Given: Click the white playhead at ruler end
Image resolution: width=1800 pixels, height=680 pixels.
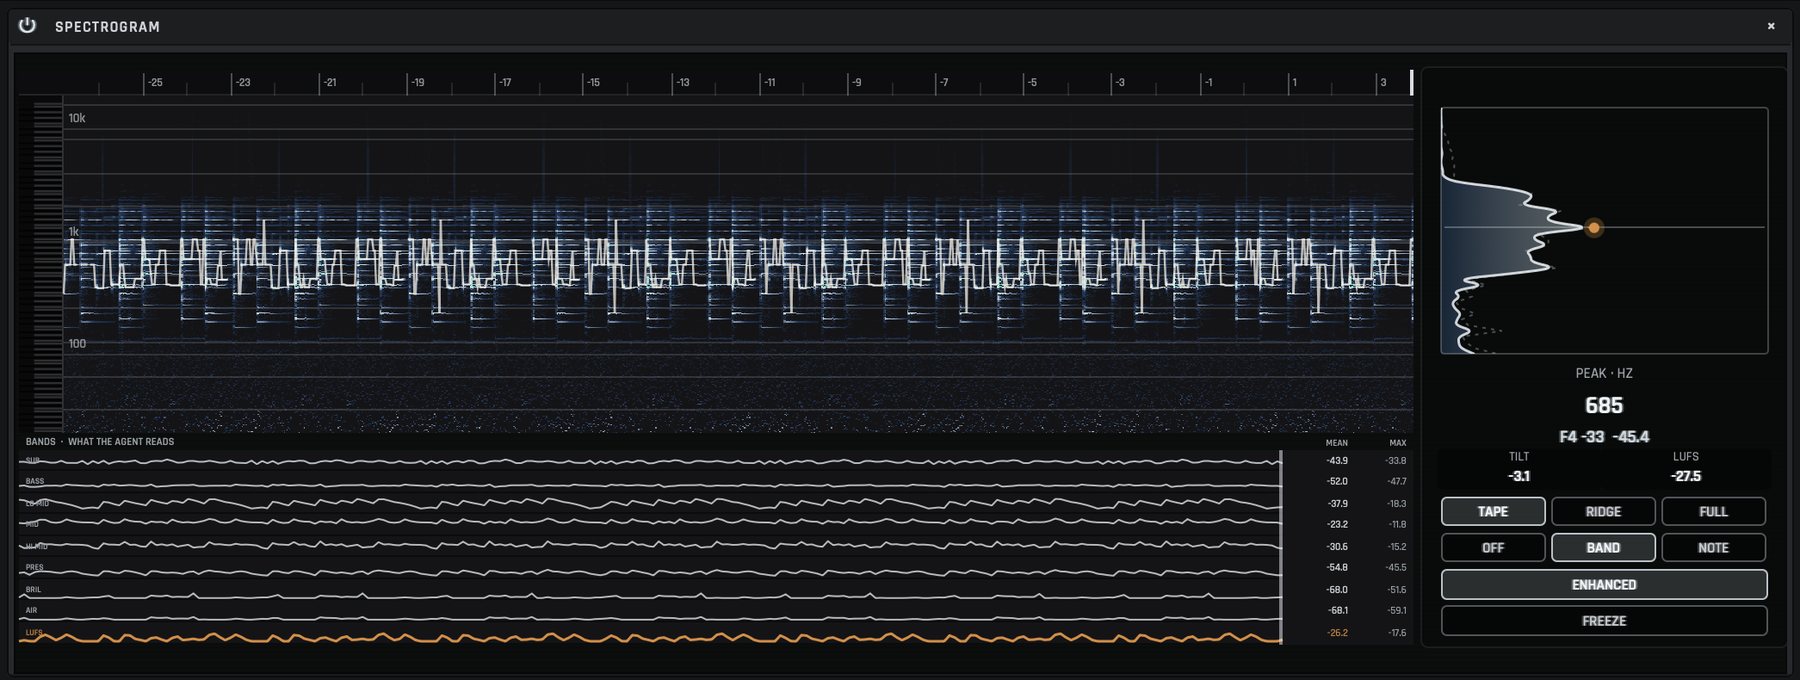Looking at the screenshot, I should click(x=1411, y=82).
